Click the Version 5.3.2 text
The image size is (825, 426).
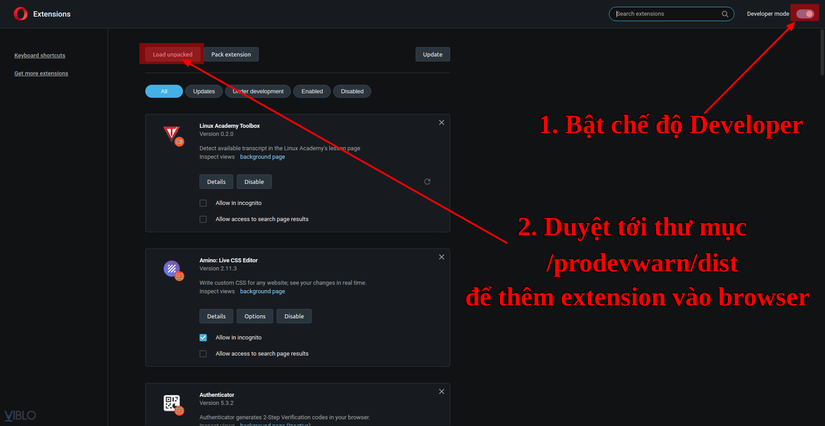(x=216, y=403)
